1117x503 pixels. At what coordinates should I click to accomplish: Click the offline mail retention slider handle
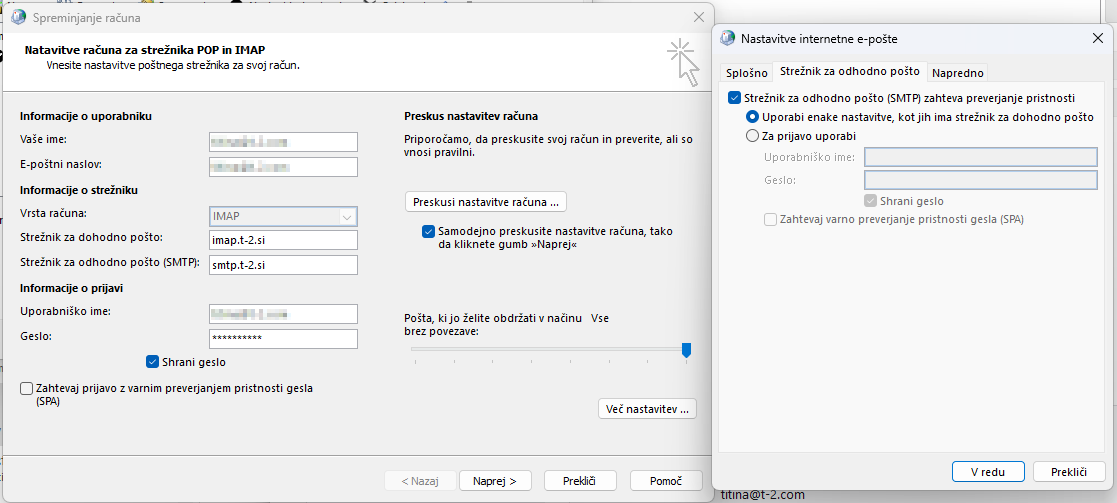tap(686, 350)
